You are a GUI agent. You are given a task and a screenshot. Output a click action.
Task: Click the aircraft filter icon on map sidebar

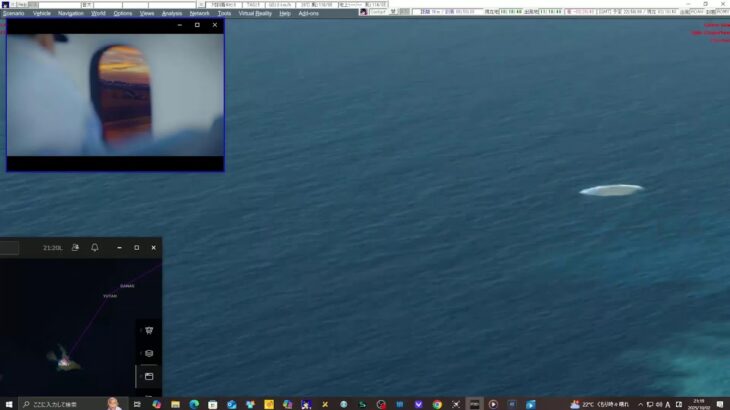coord(149,330)
